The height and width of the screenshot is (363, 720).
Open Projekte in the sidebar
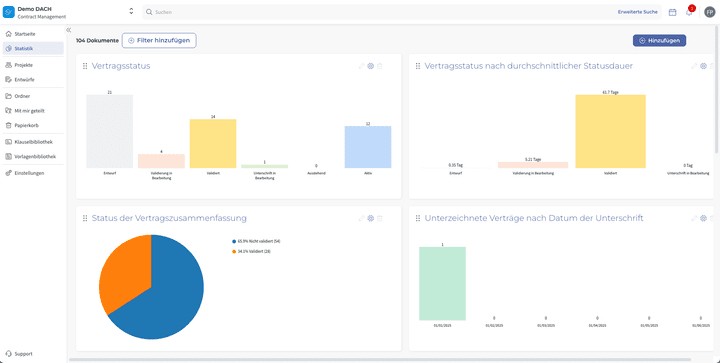coord(33,65)
